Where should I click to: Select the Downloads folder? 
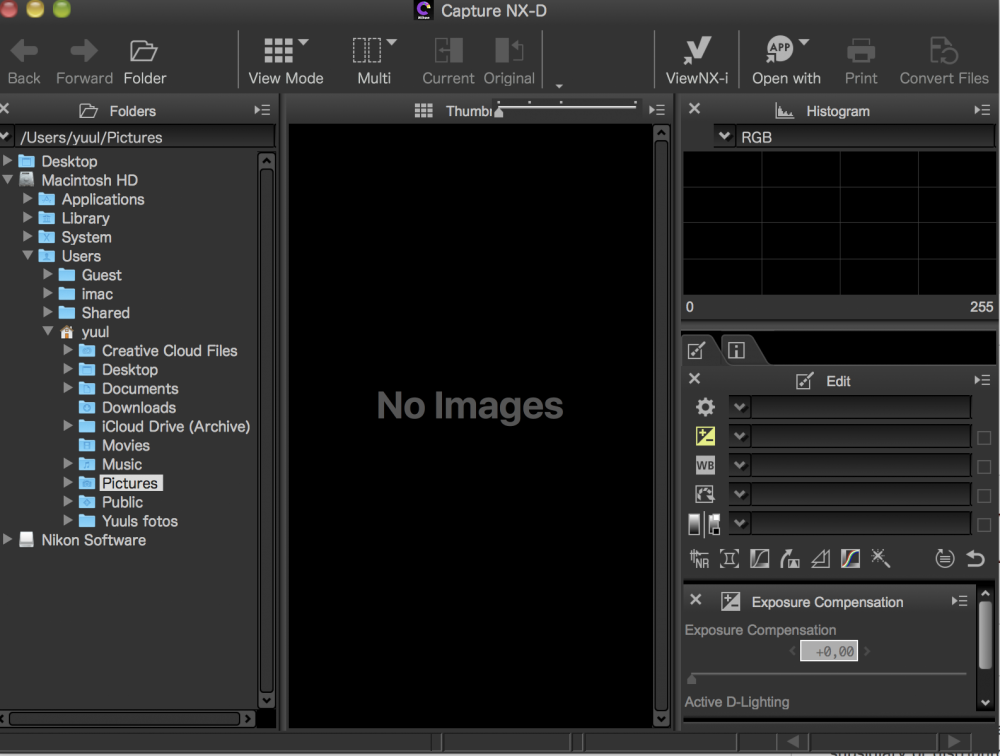(x=138, y=407)
